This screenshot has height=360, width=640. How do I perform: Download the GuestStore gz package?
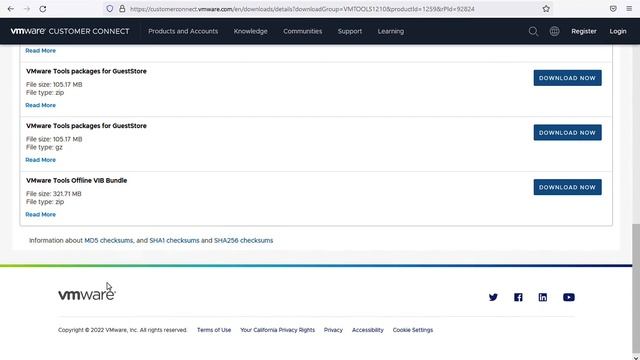tap(567, 133)
